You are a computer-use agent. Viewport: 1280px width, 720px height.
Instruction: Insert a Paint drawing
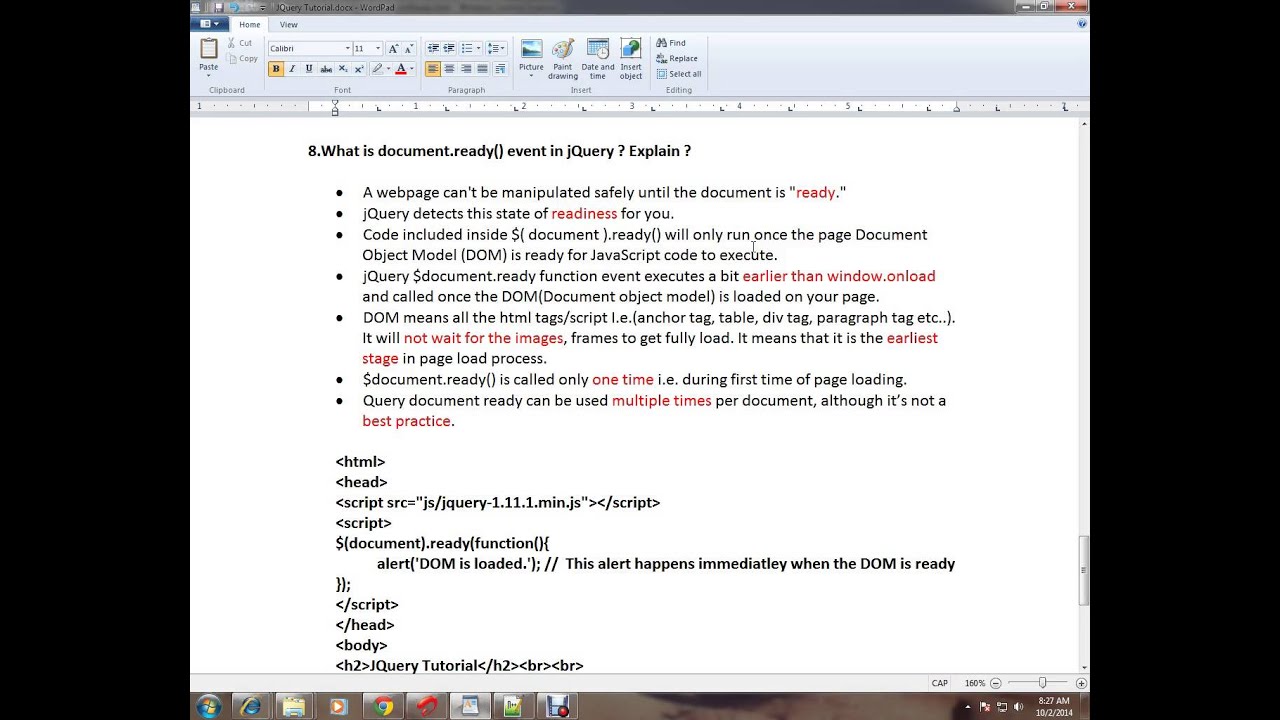pyautogui.click(x=563, y=58)
